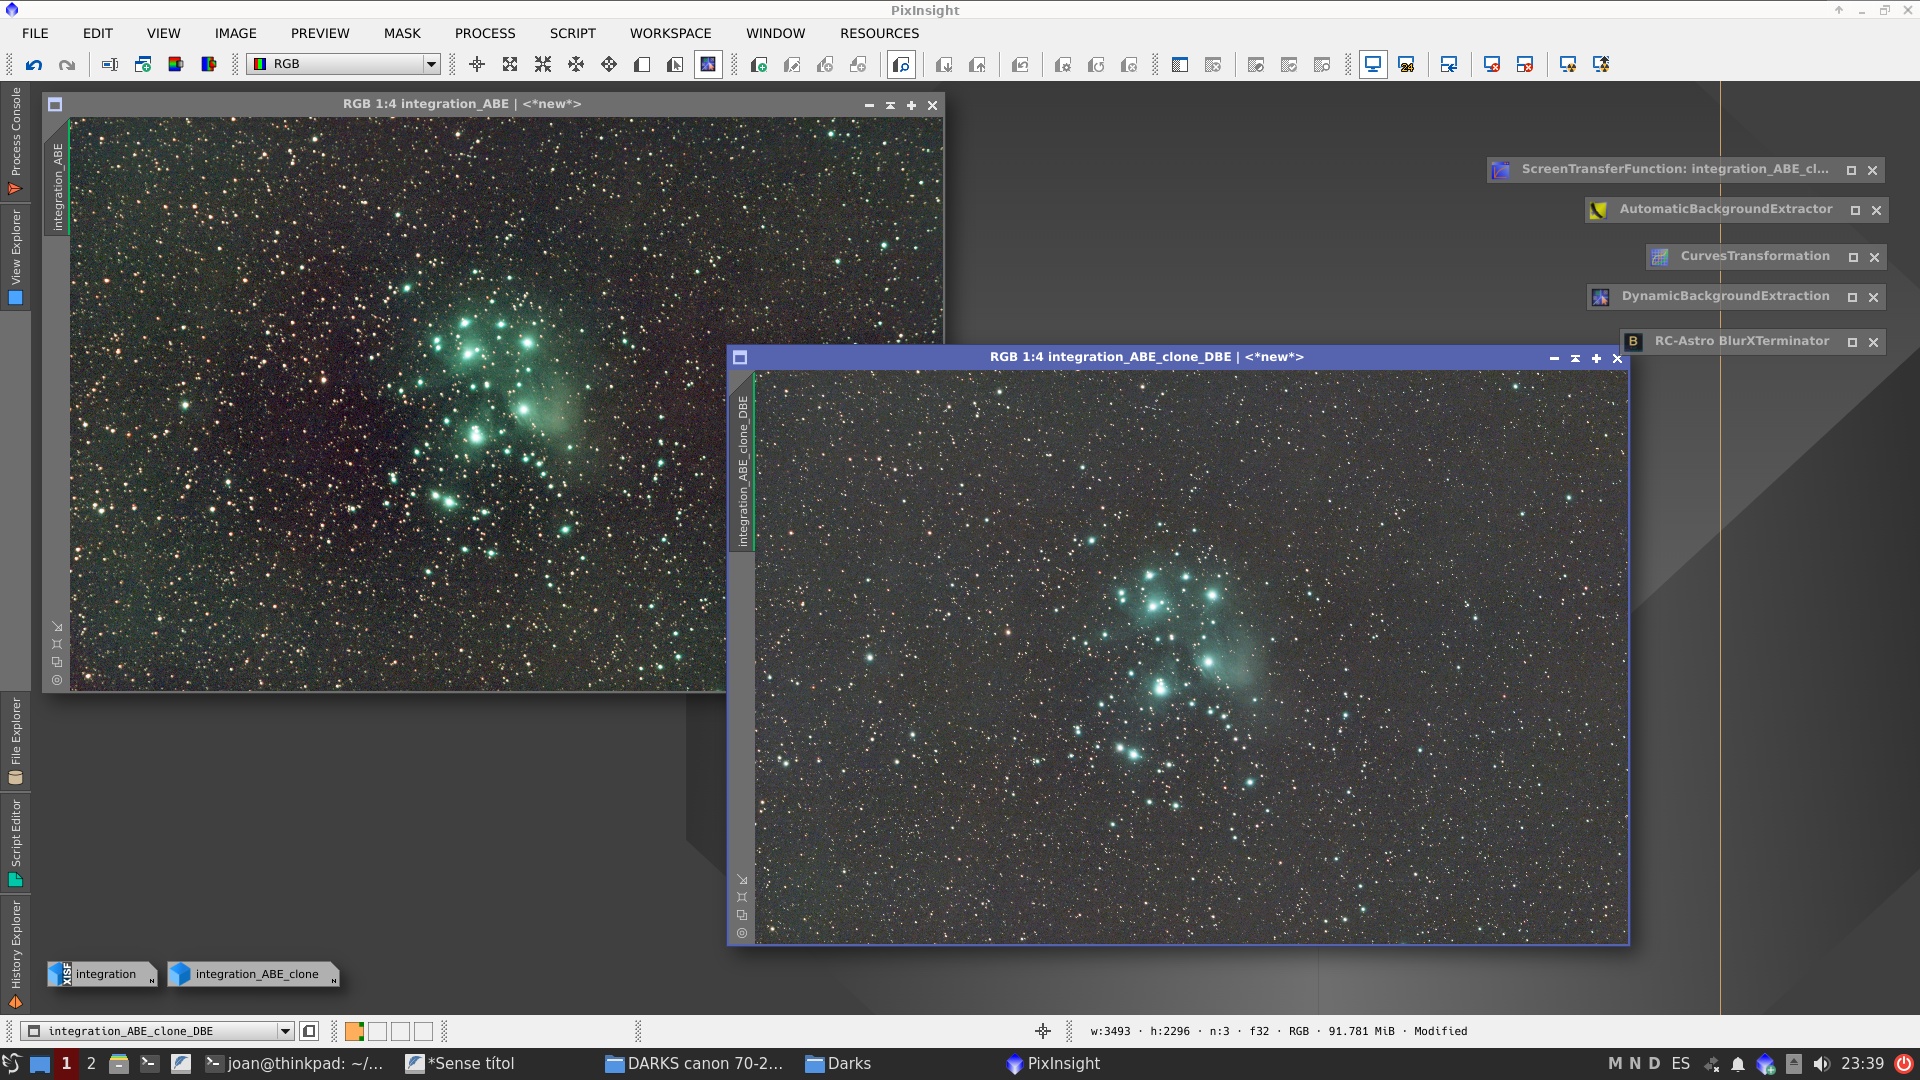
Task: Toggle the preview zoom button
Action: pos(901,65)
